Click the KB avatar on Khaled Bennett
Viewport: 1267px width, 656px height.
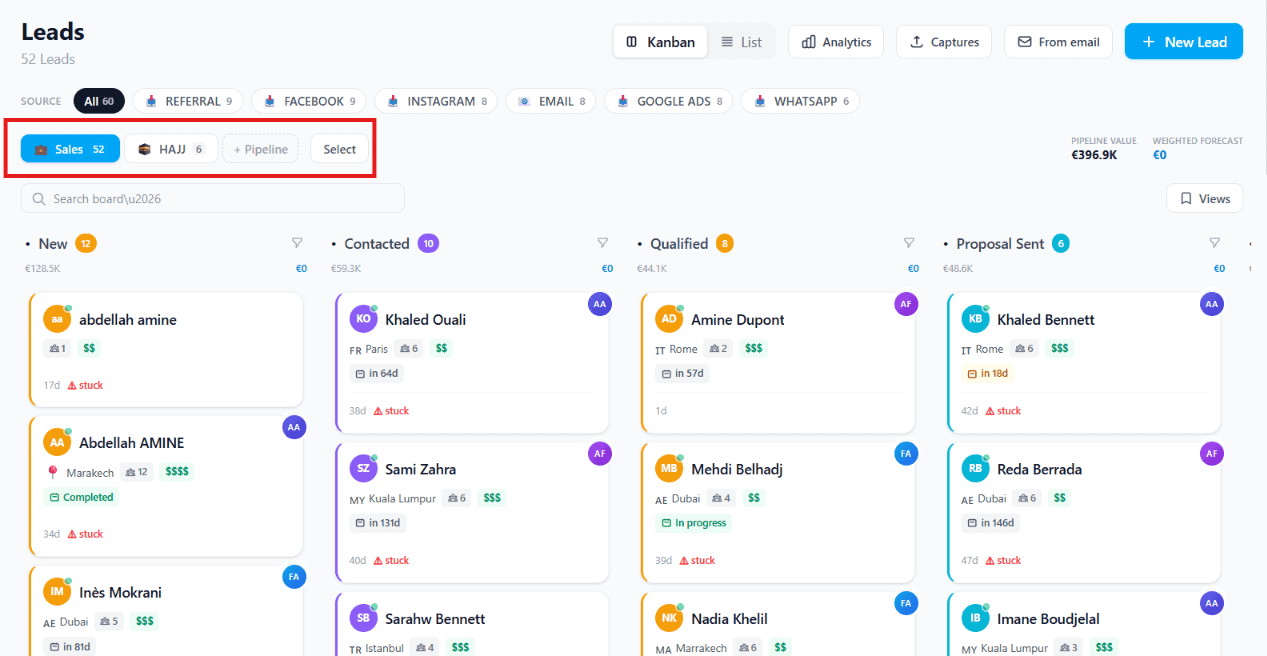(x=975, y=319)
